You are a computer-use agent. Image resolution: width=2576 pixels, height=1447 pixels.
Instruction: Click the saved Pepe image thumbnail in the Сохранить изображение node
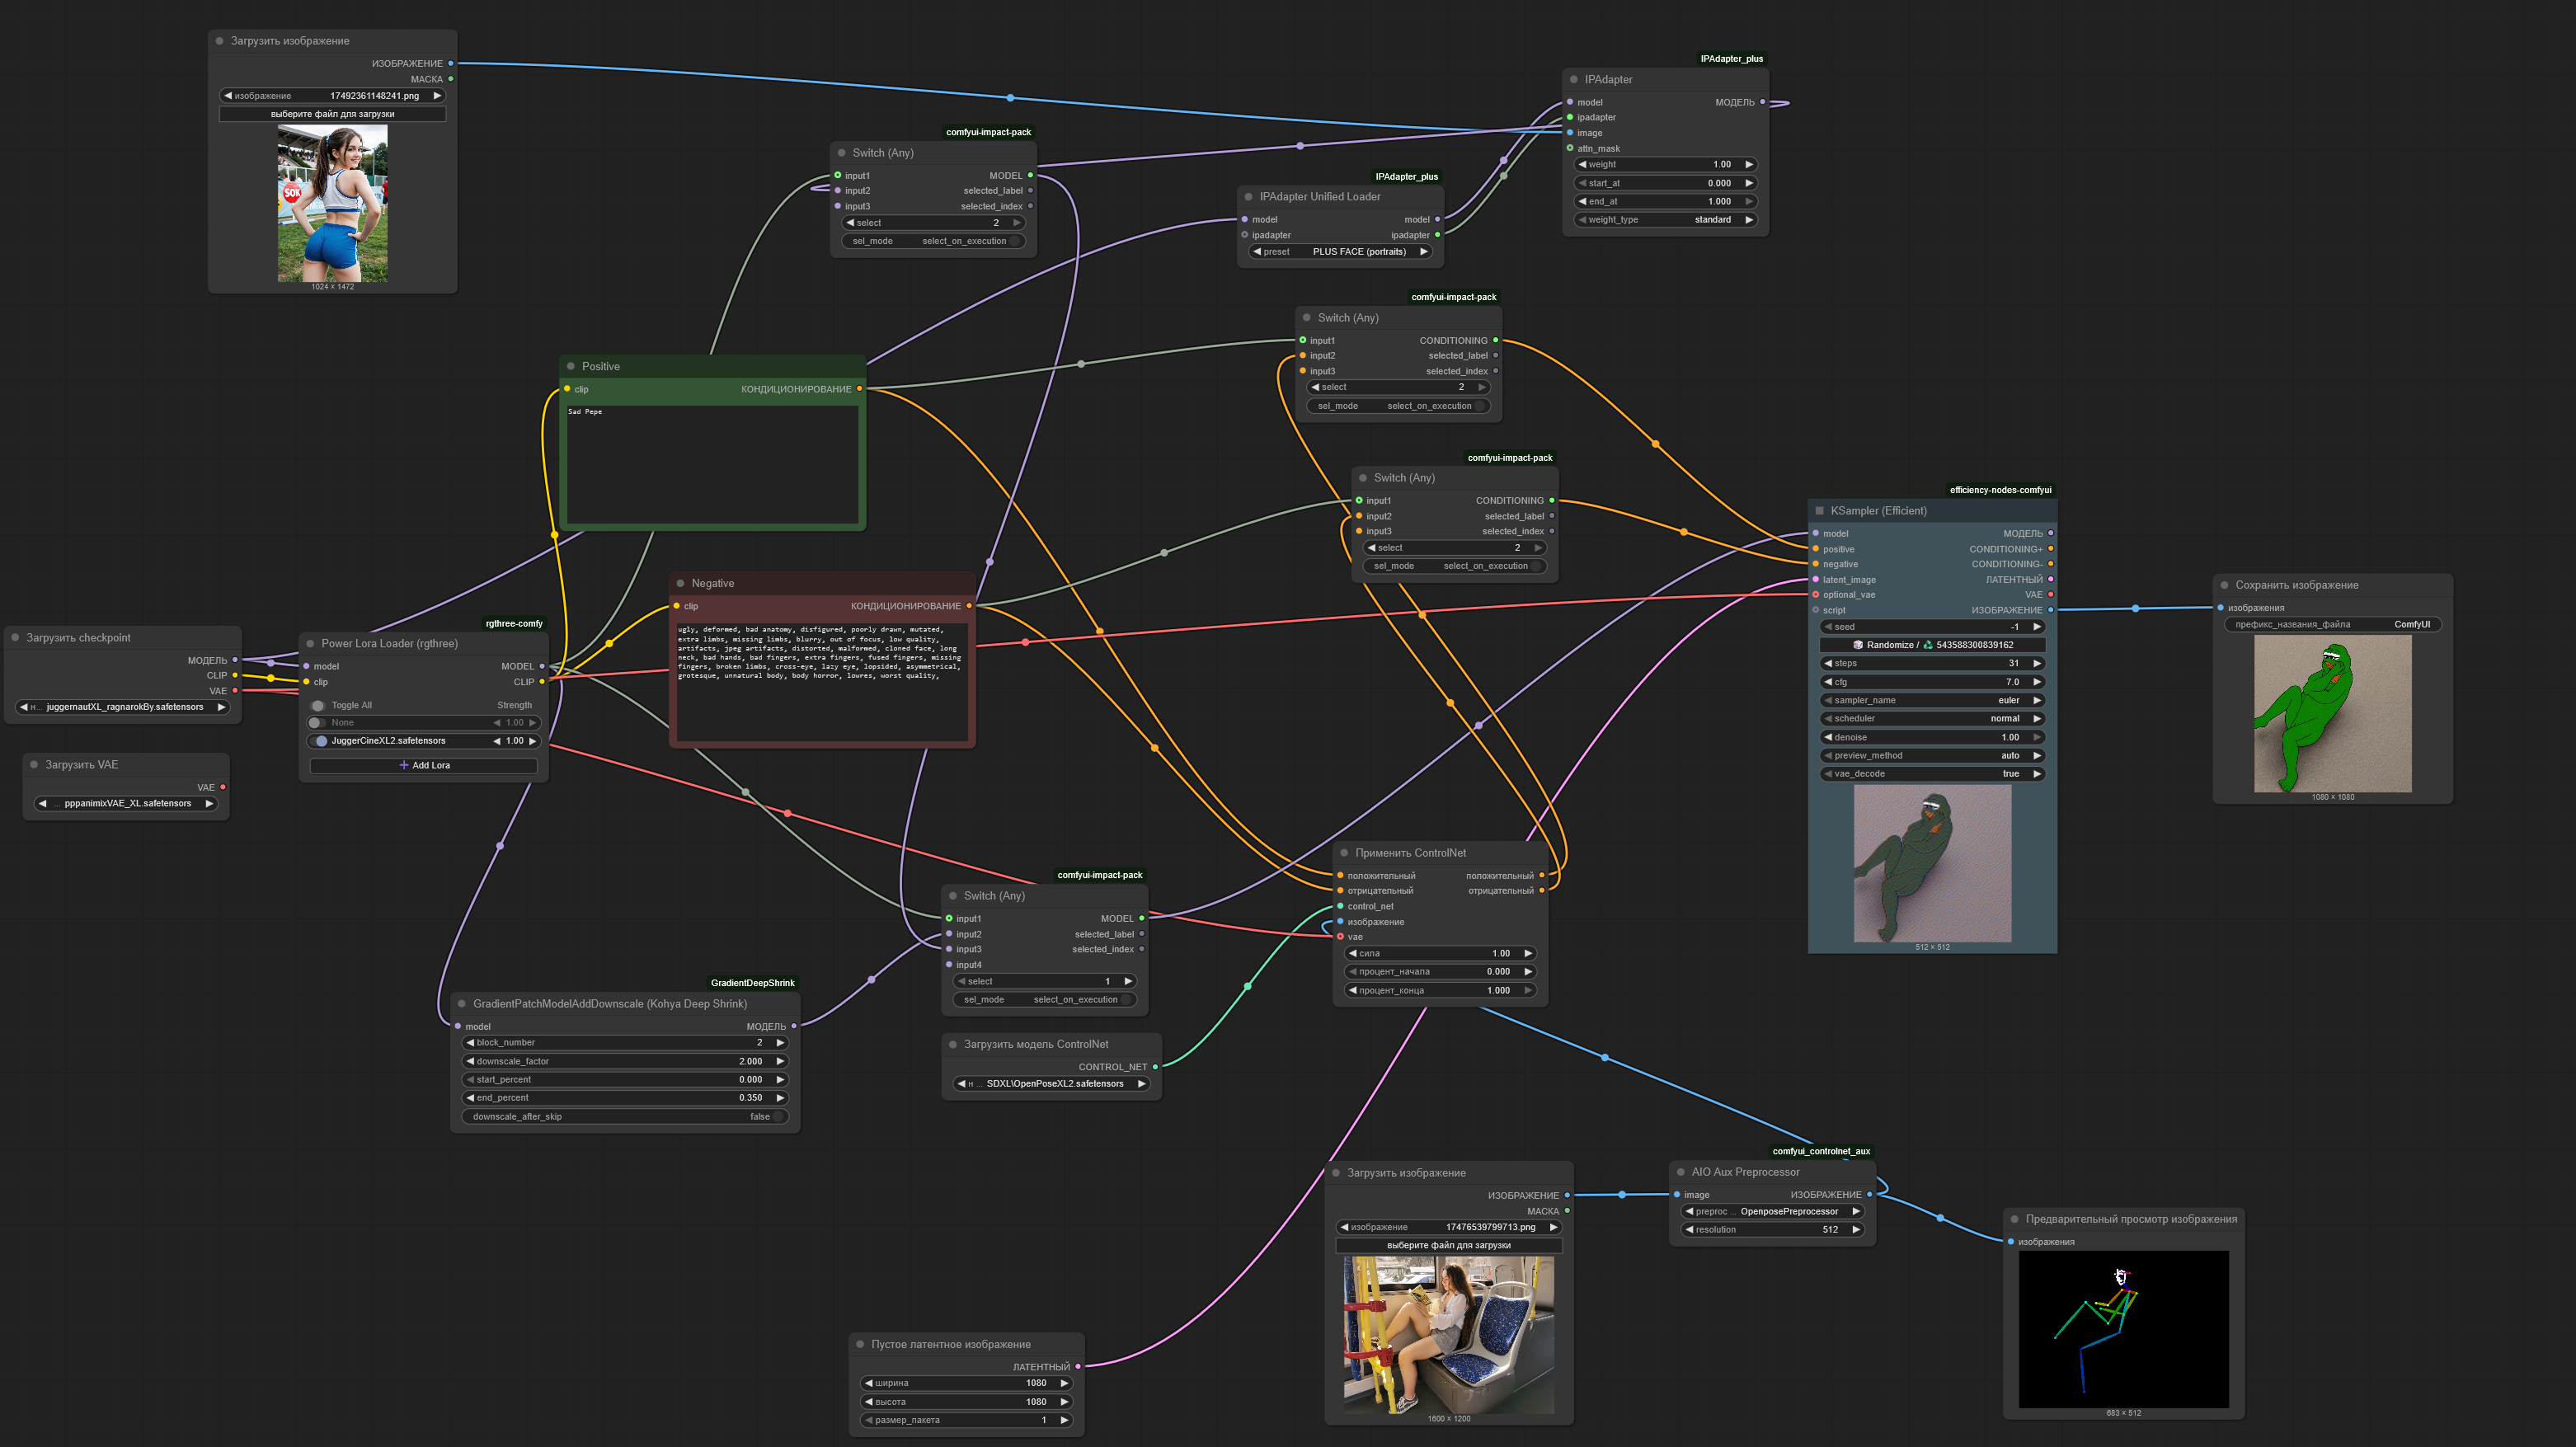pos(2332,714)
